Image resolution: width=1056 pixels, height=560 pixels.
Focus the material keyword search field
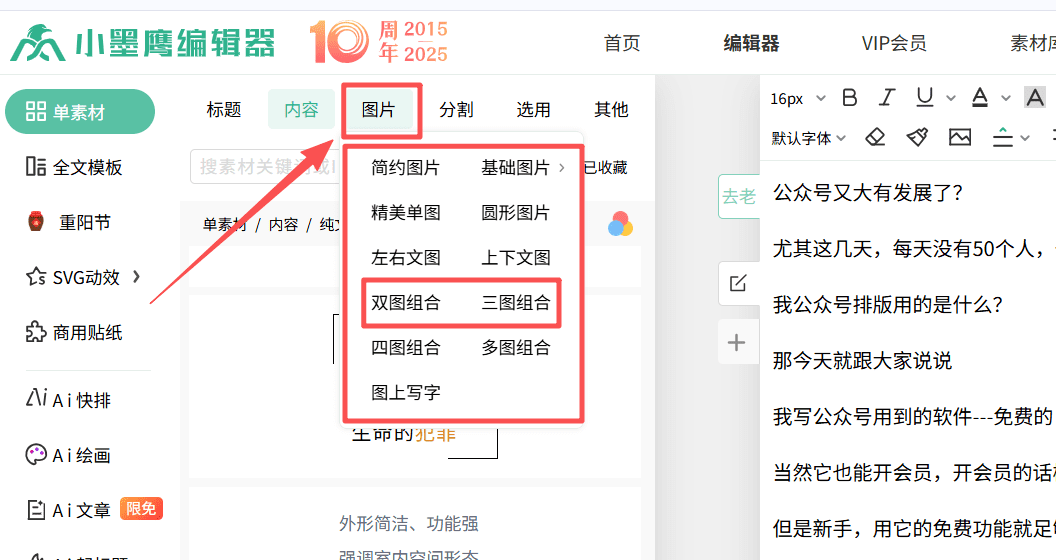(265, 167)
